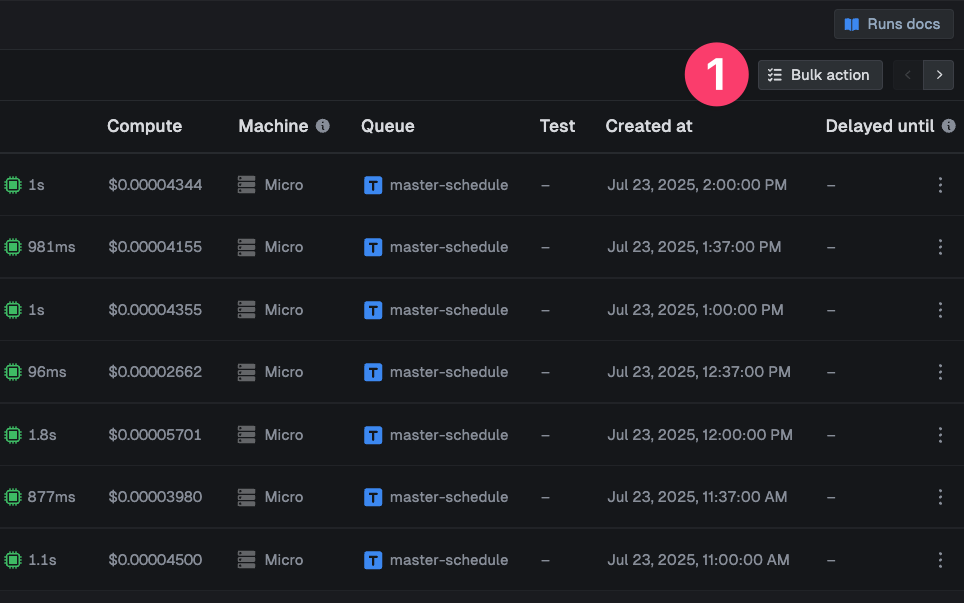Click the Micro machine icon on the 1.1s row
The image size is (964, 603).
[245, 560]
